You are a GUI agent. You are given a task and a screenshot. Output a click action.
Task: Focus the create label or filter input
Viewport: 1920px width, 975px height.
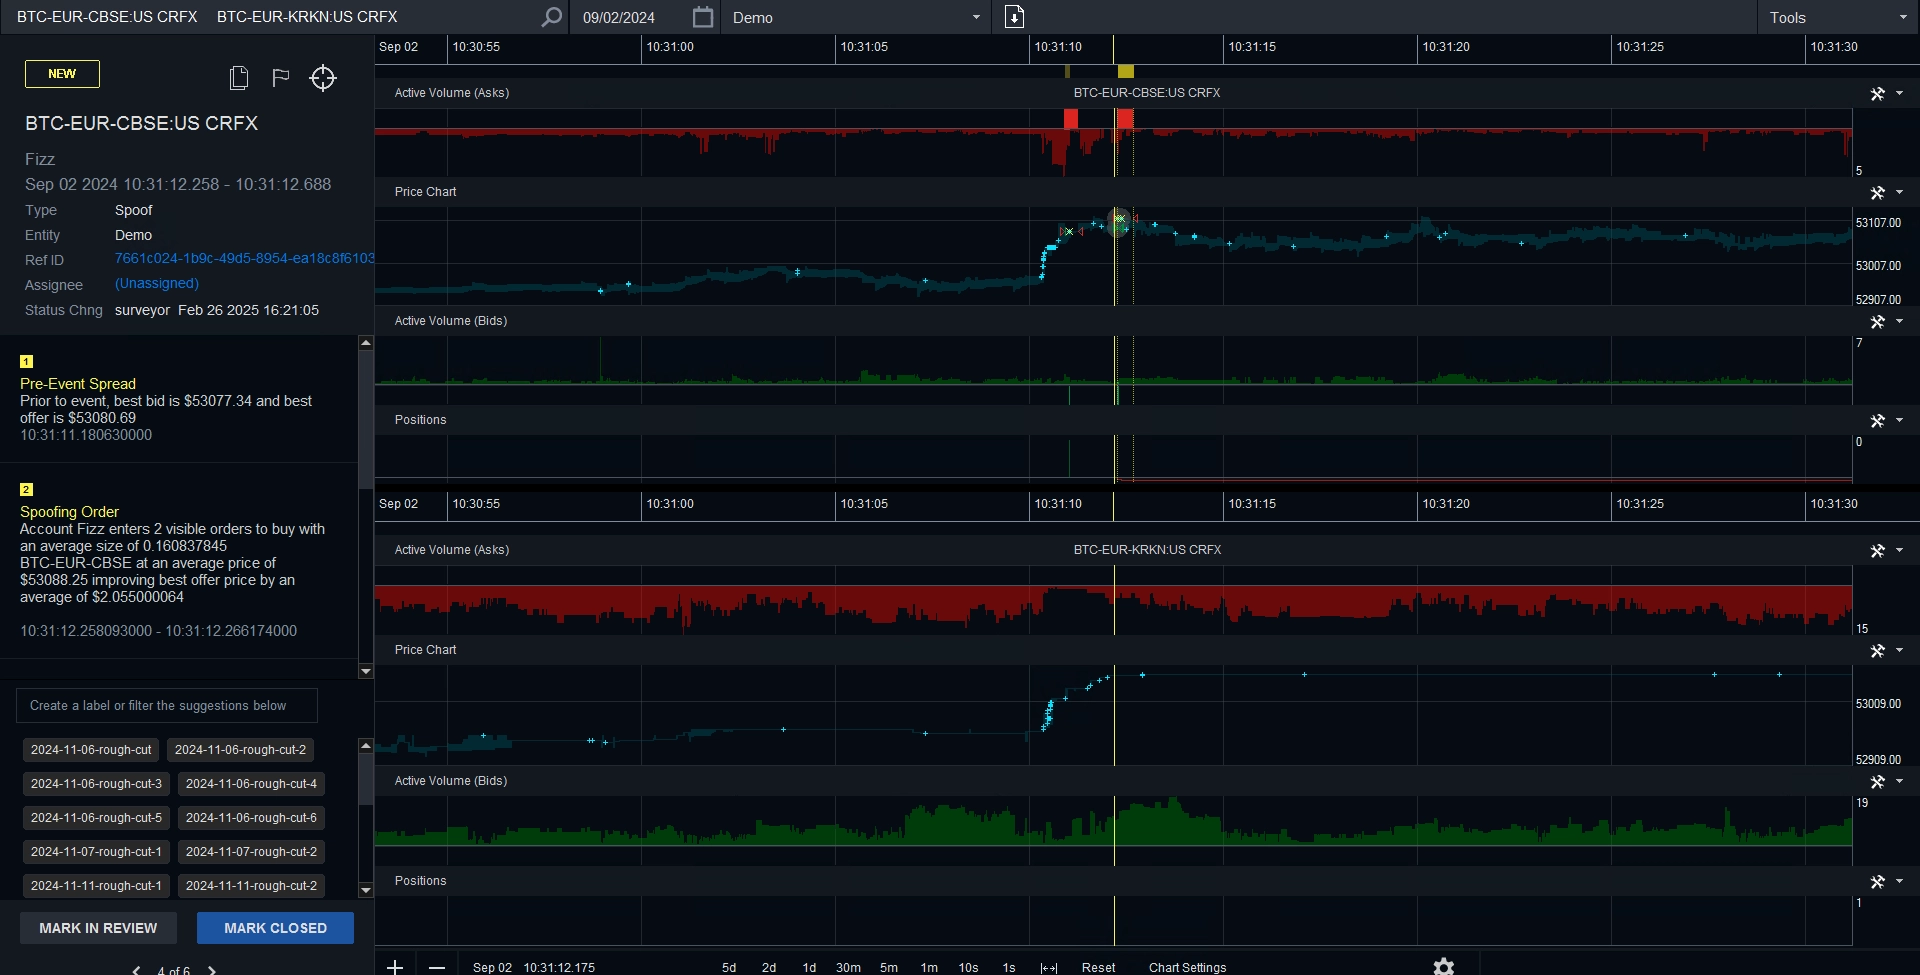(167, 705)
